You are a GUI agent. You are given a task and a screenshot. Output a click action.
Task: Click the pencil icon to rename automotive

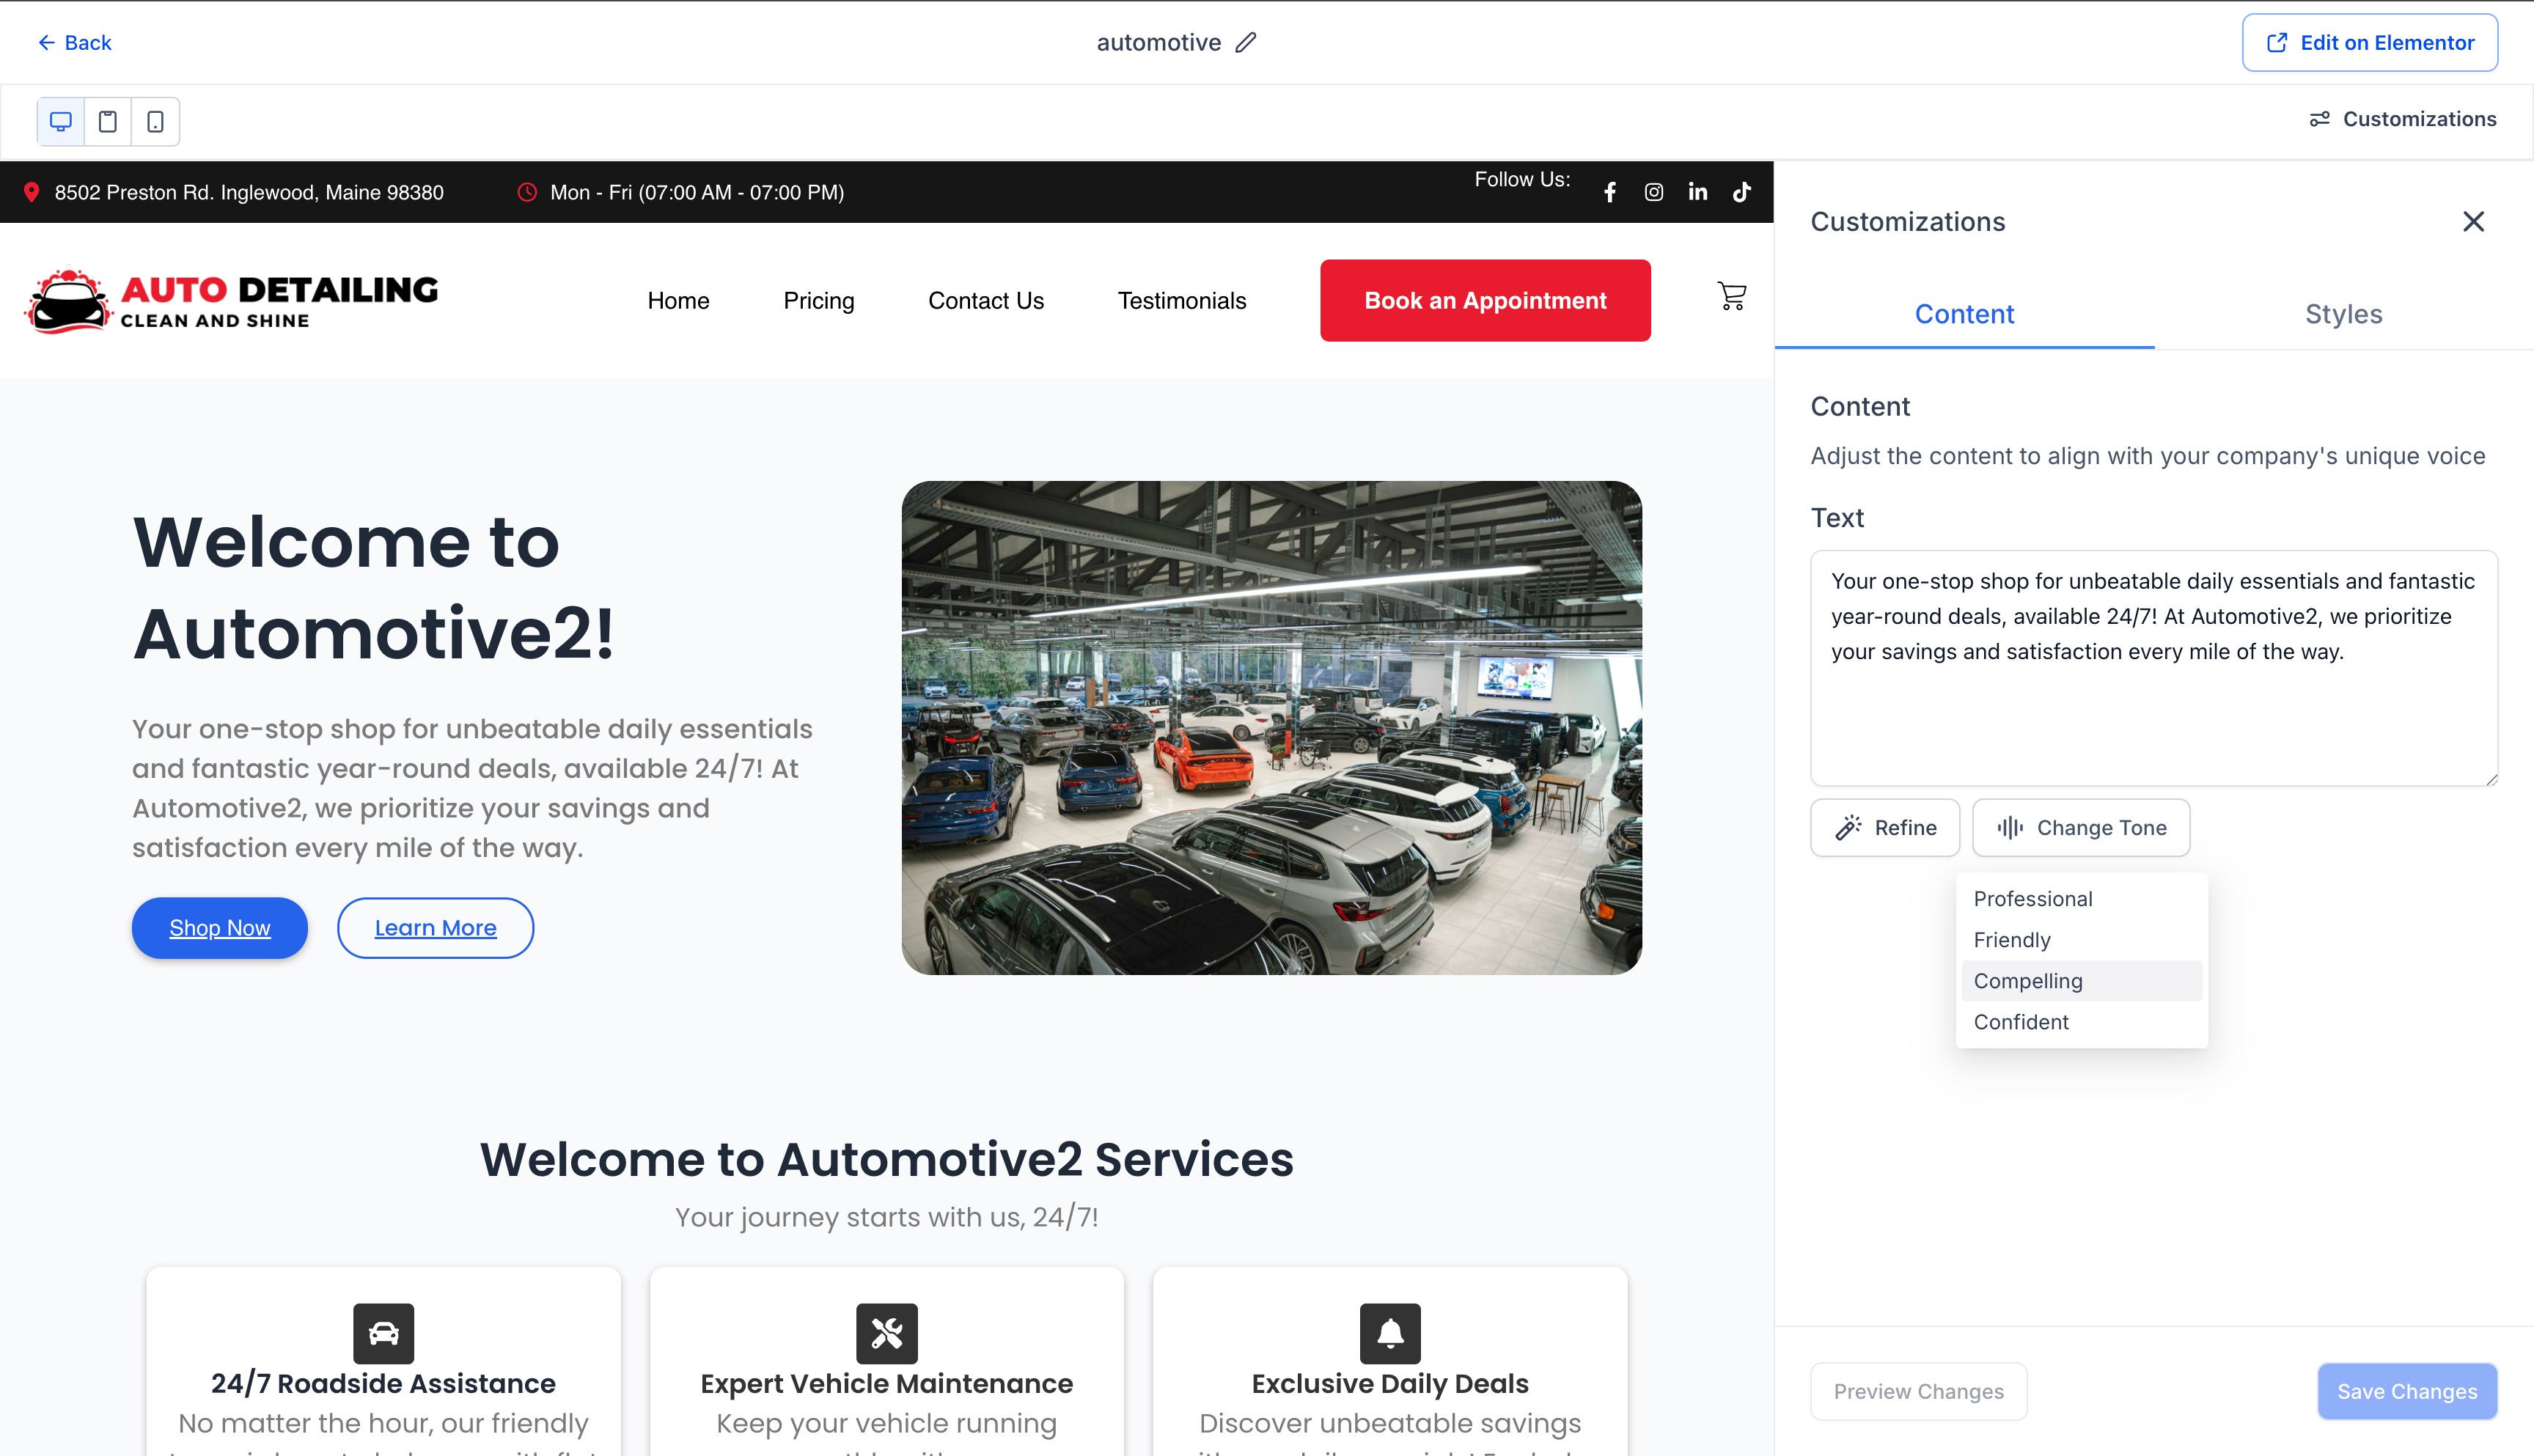click(1245, 42)
